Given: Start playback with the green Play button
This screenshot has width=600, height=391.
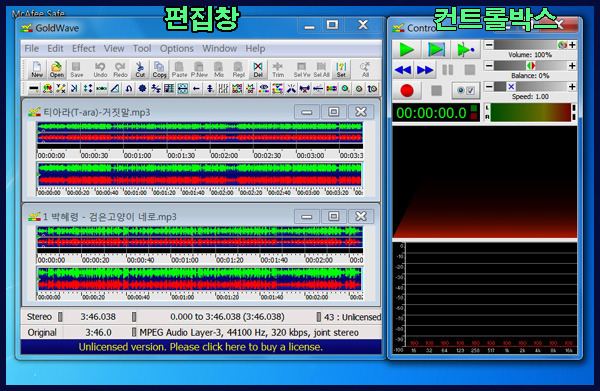Looking at the screenshot, I should (x=406, y=49).
